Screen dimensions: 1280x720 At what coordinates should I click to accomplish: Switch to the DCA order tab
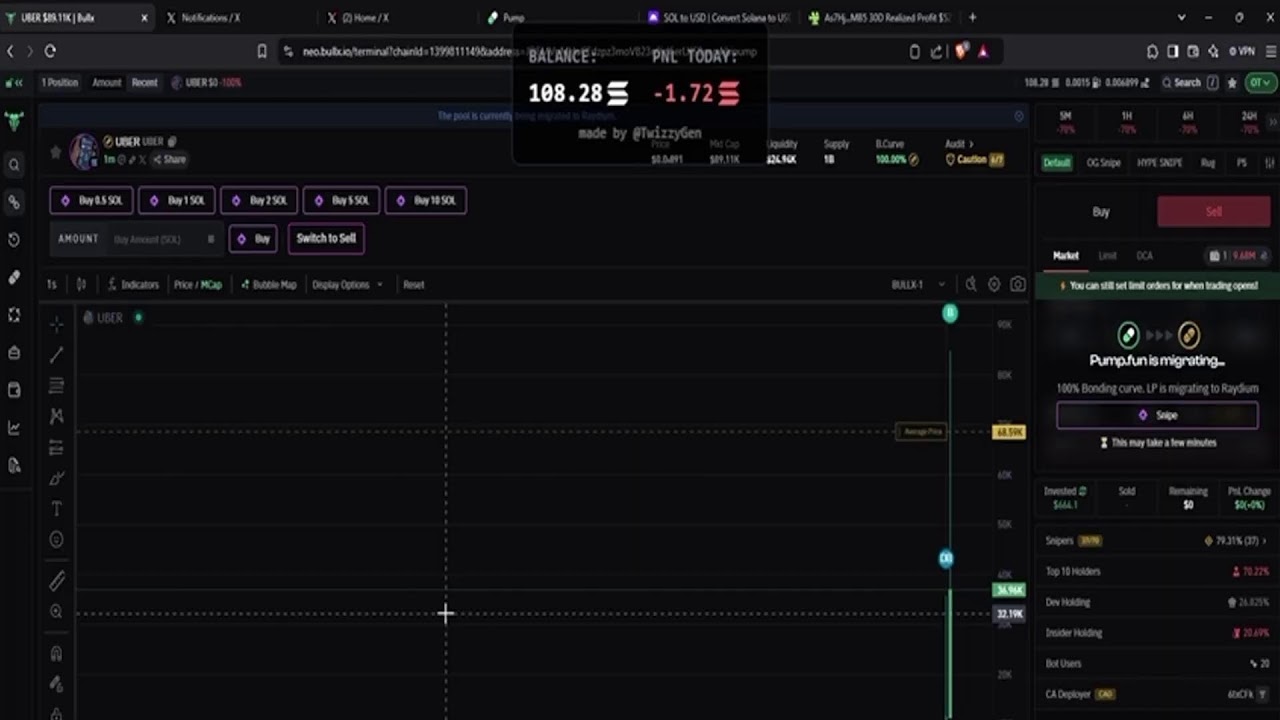click(1144, 256)
